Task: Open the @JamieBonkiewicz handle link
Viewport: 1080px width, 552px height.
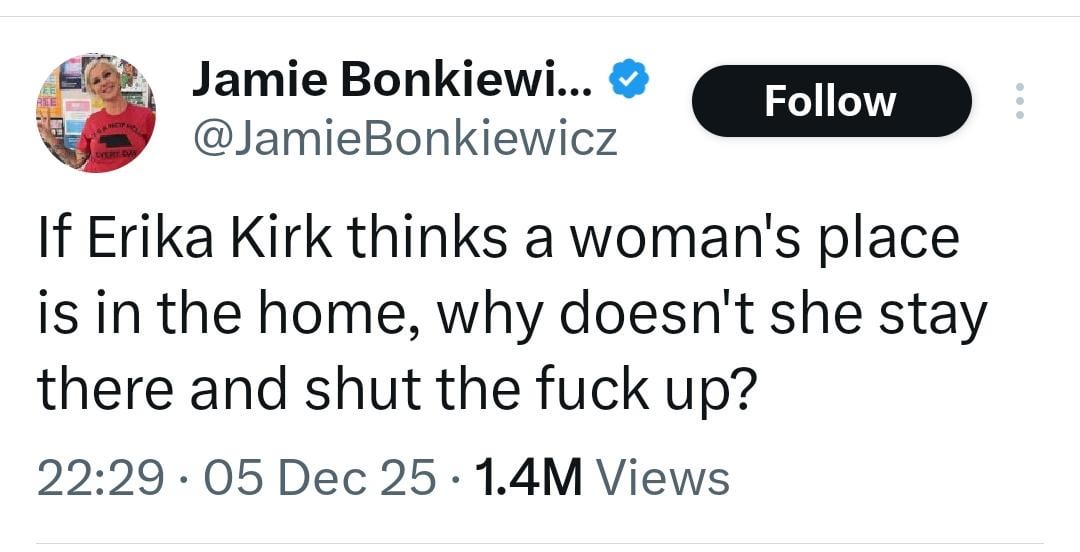Action: pyautogui.click(x=404, y=141)
